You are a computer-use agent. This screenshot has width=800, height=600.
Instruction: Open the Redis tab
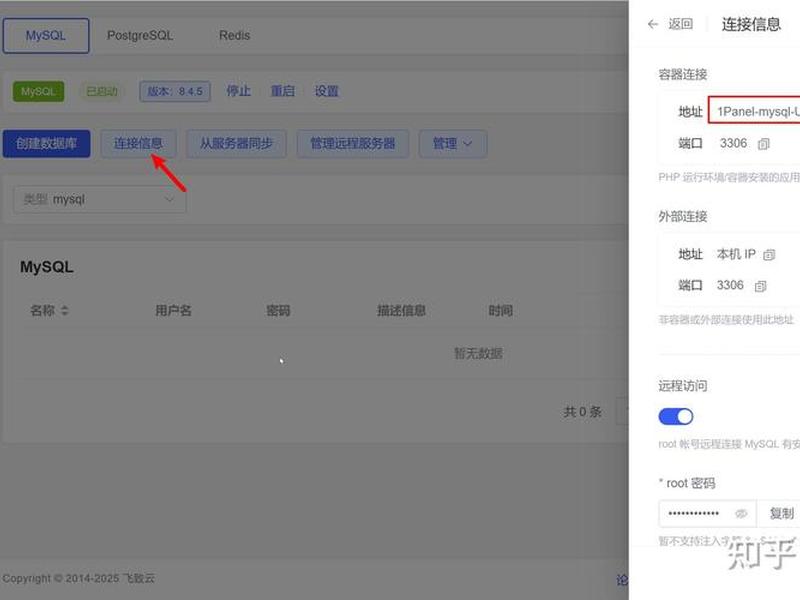234,36
